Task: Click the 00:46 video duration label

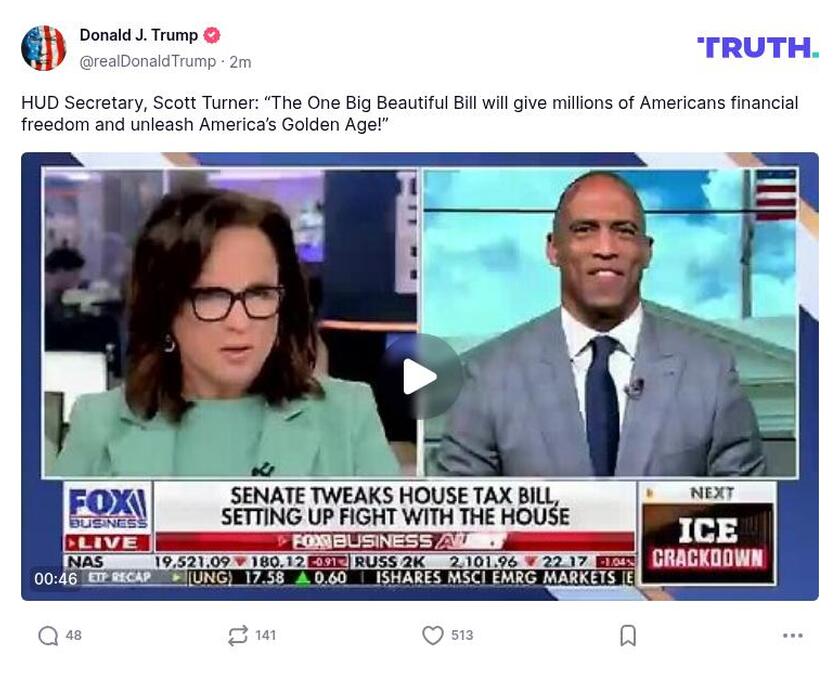Action: tap(56, 579)
